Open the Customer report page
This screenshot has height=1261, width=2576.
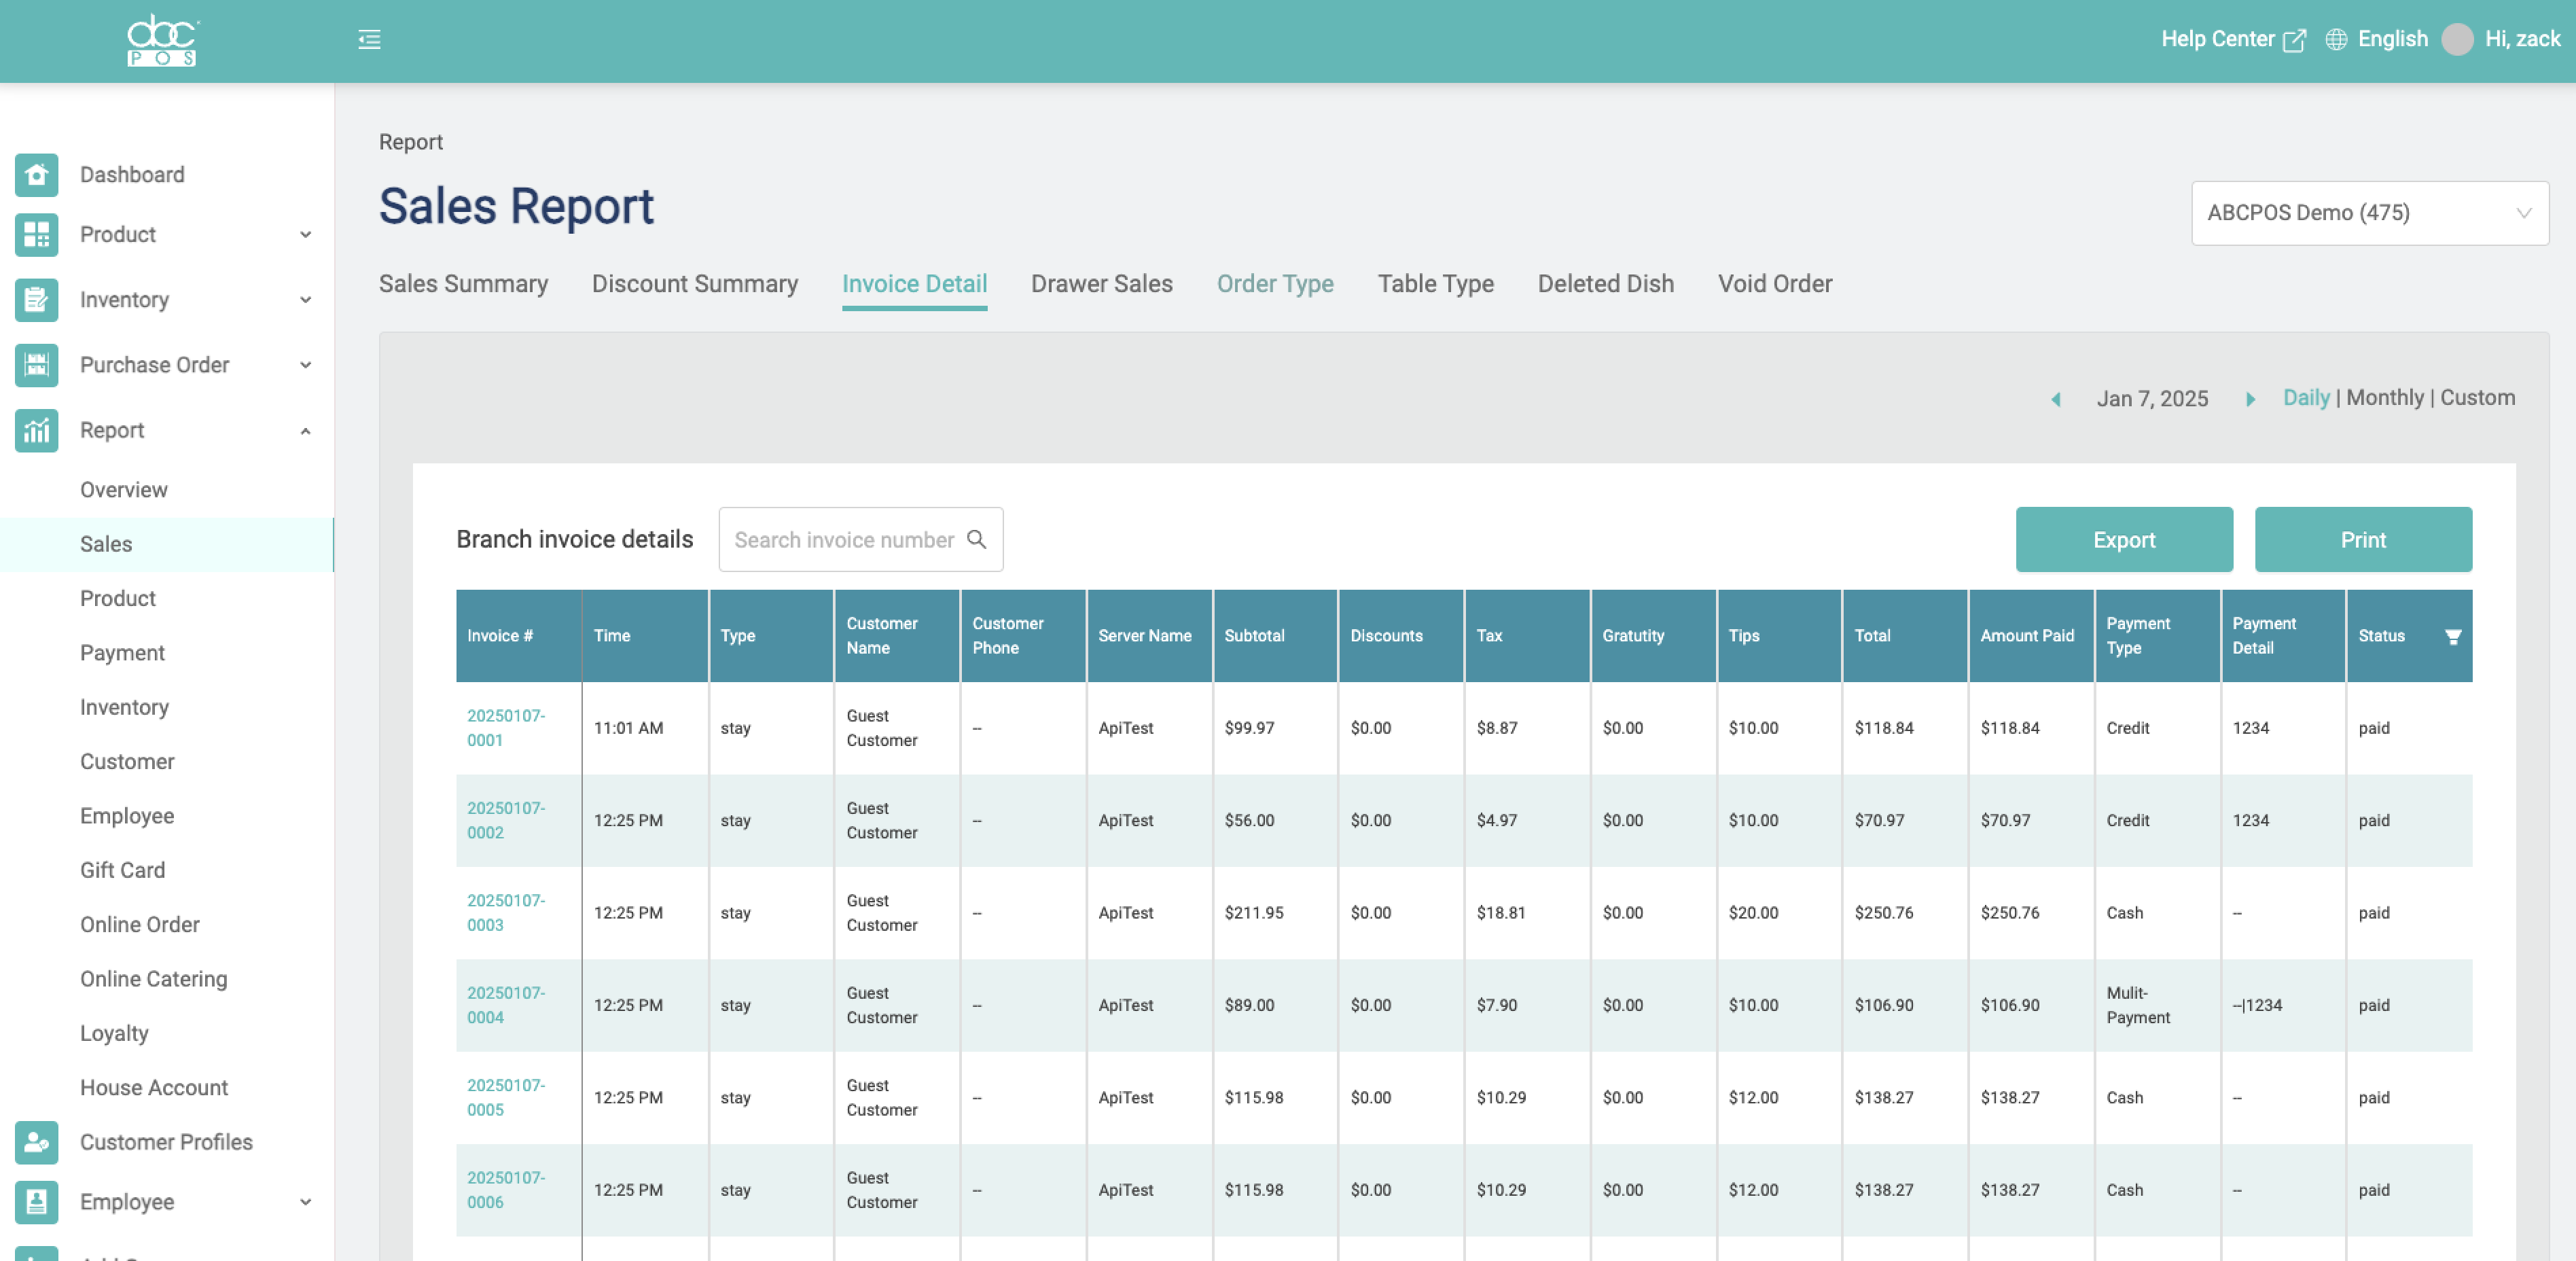(127, 762)
